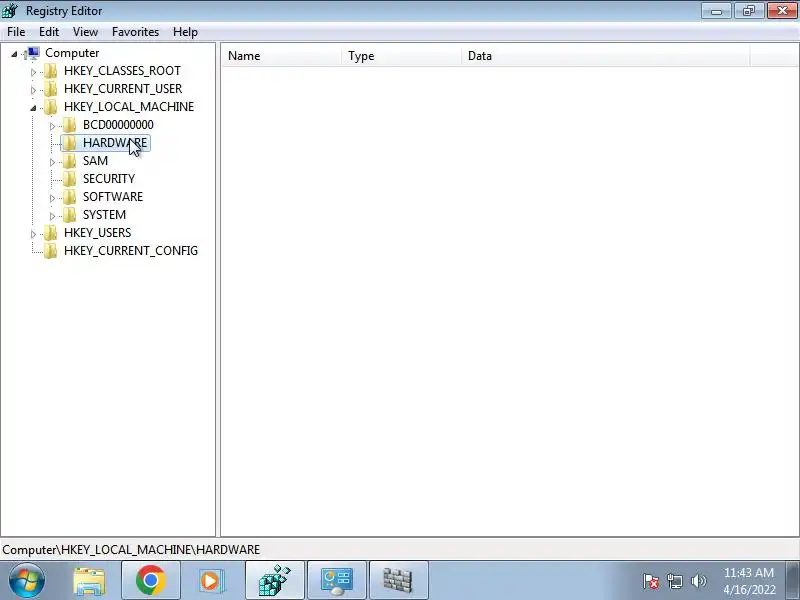800x600 pixels.
Task: Select the HKEY_CURRENT_CONFIG label
Action: pyautogui.click(x=131, y=251)
